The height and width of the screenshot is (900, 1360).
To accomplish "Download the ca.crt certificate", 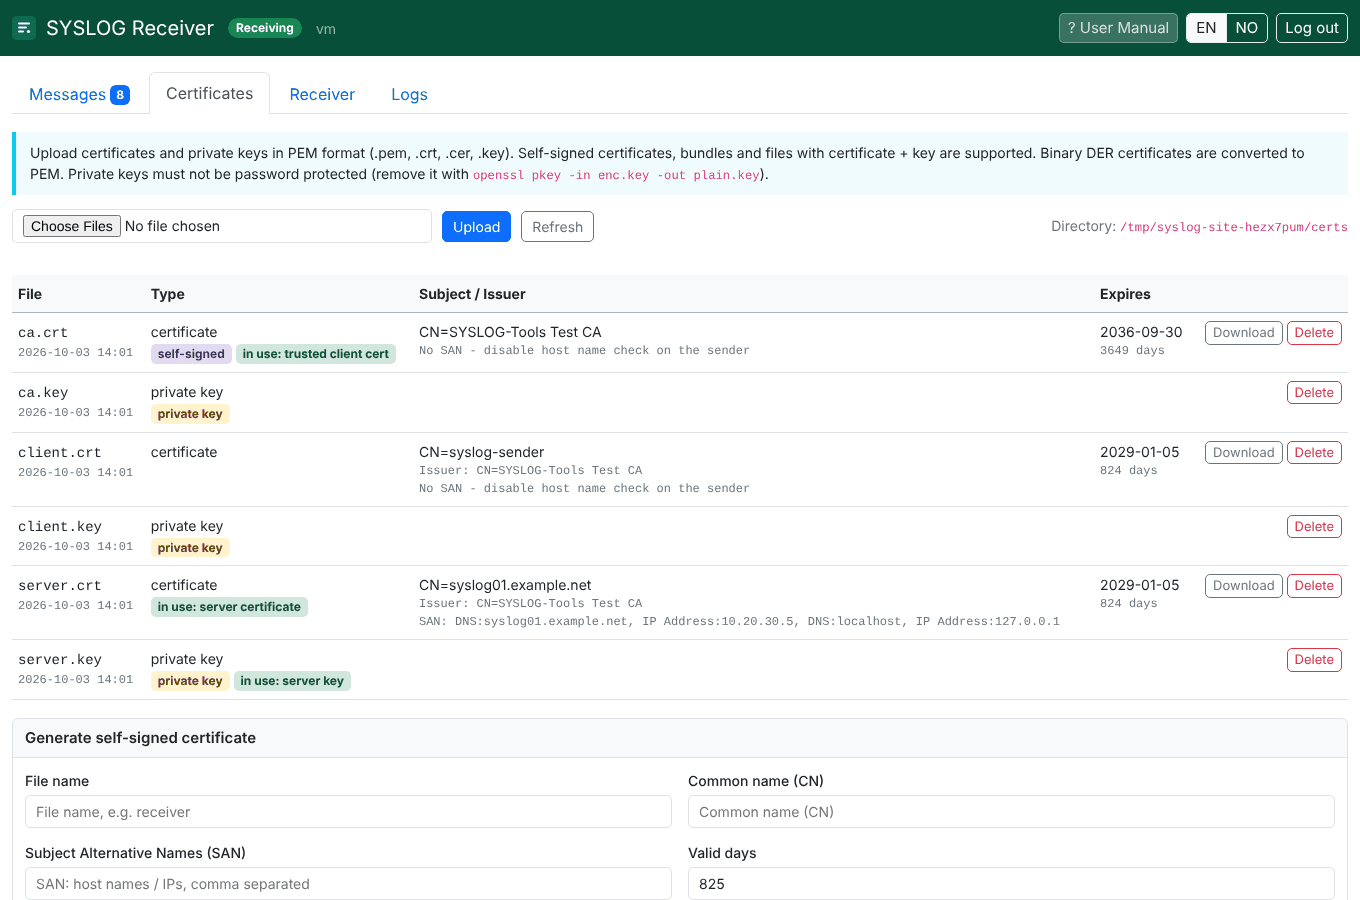I will pos(1243,333).
